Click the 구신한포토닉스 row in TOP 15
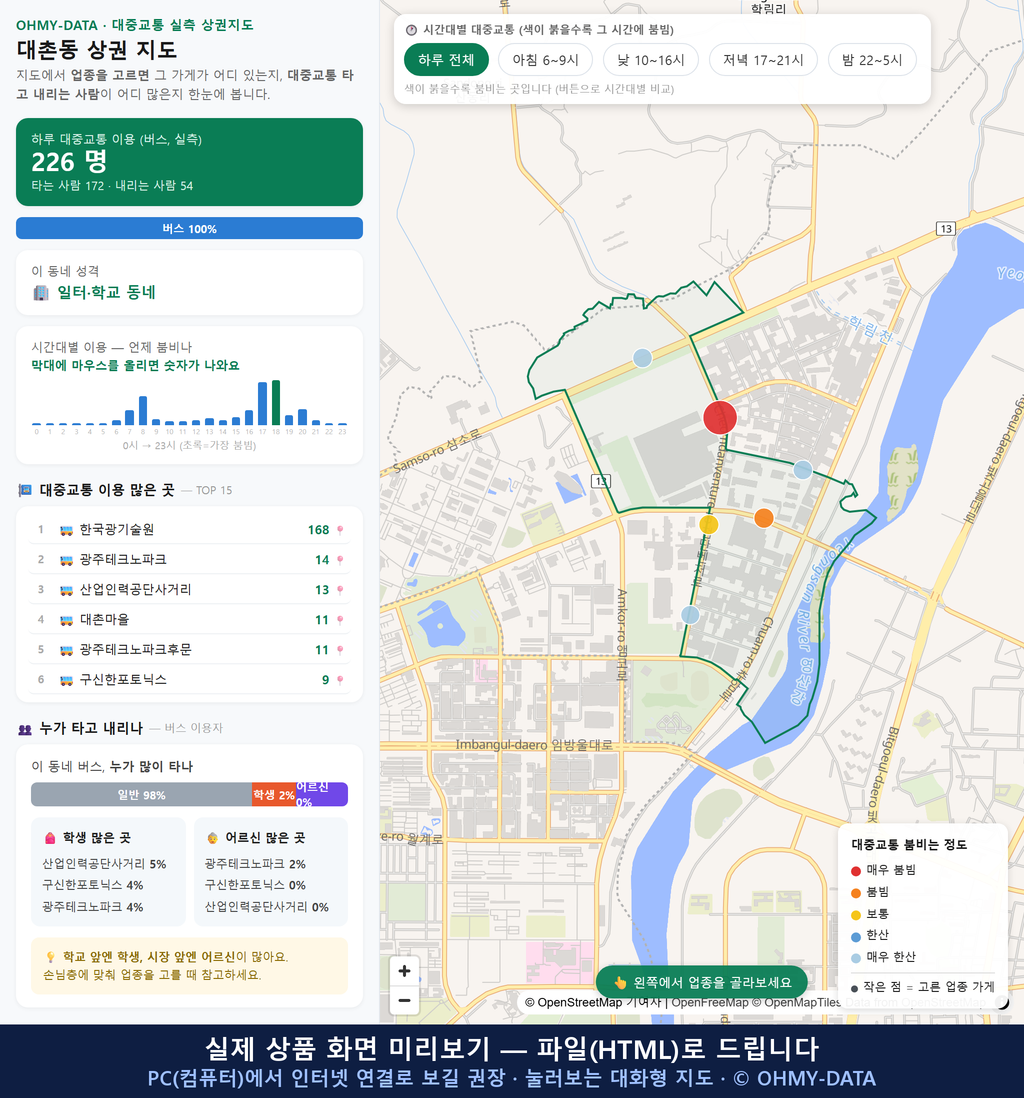Screen dimensions: 1024x1098 (189, 679)
